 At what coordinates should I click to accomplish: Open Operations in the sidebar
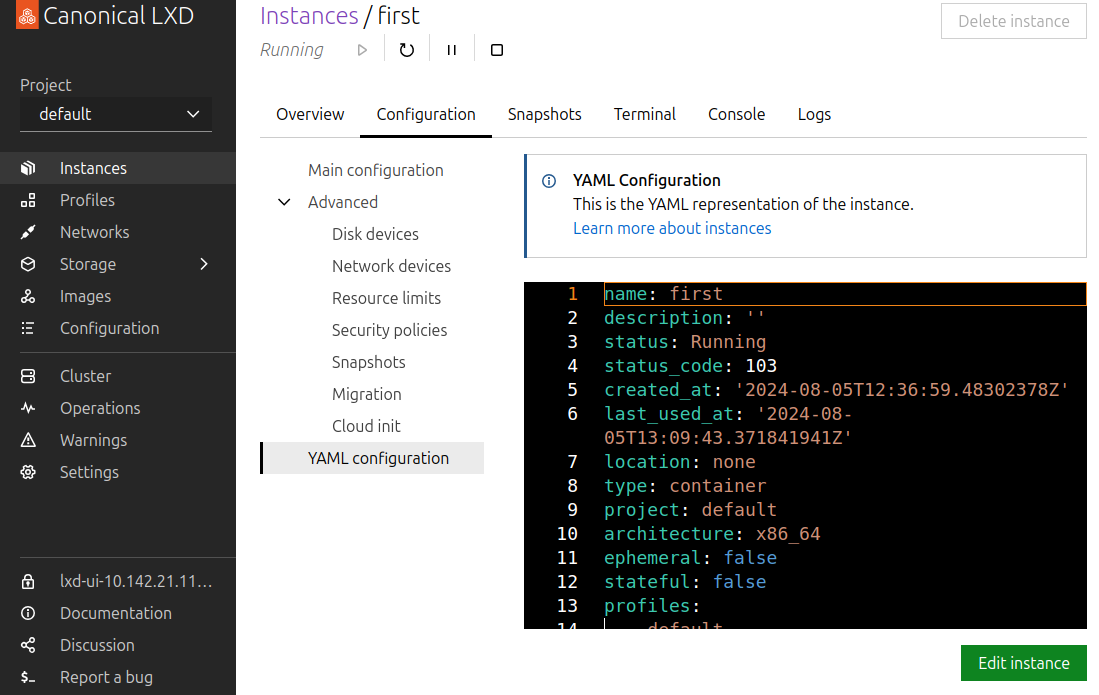[100, 408]
